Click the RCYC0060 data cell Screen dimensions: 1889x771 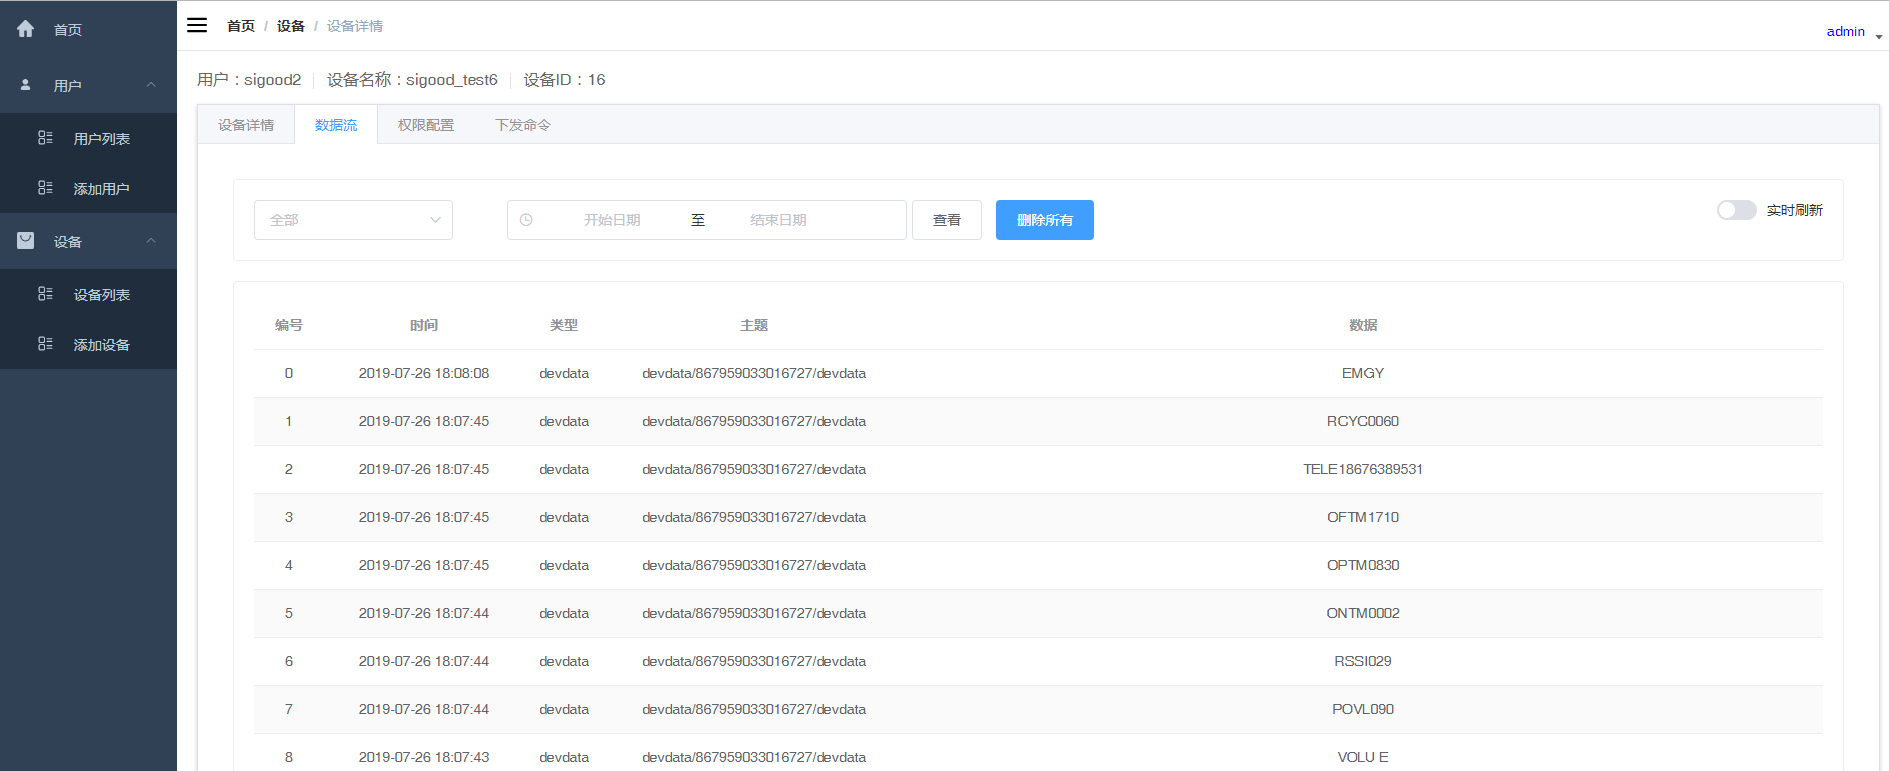[x=1363, y=421]
